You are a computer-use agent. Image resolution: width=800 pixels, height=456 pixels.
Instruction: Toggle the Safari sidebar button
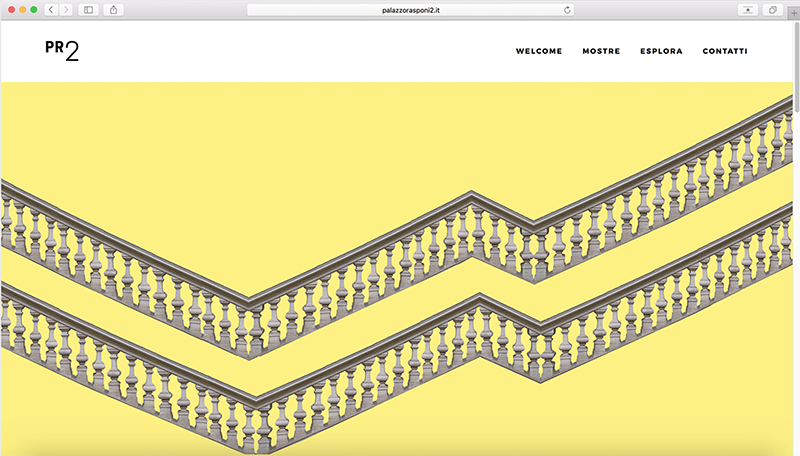point(88,10)
